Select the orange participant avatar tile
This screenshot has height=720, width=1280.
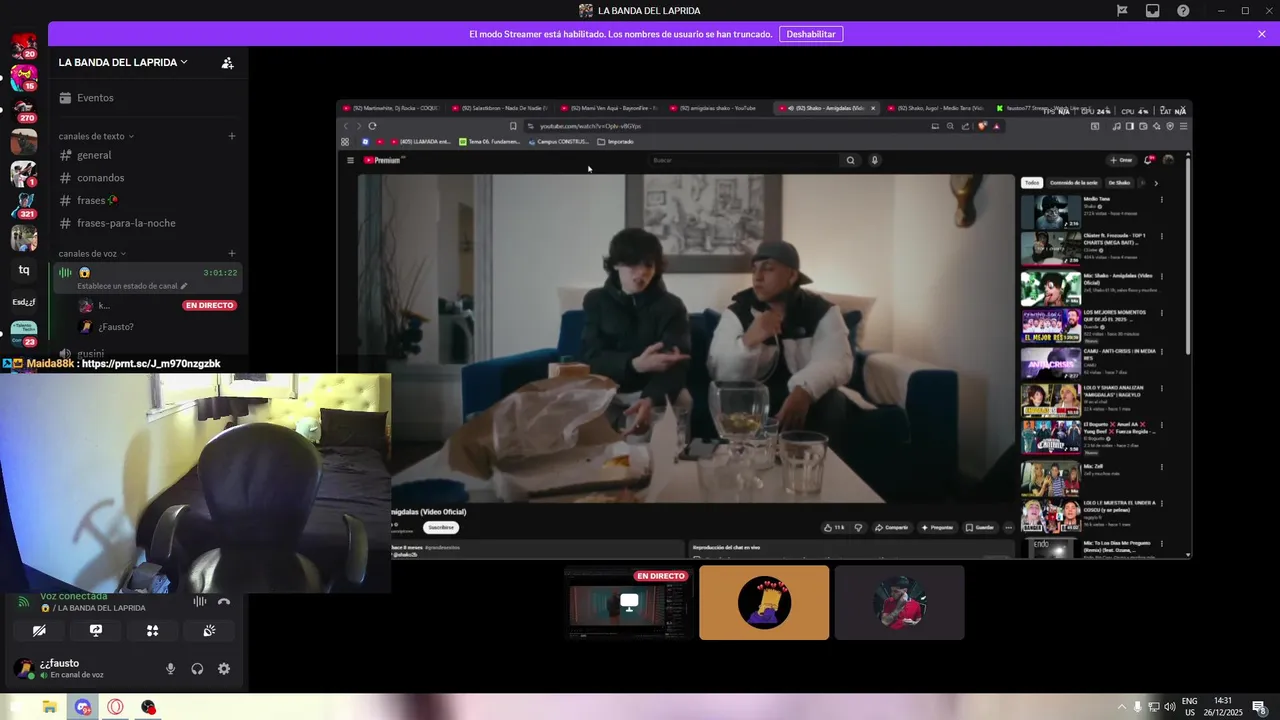pyautogui.click(x=764, y=603)
